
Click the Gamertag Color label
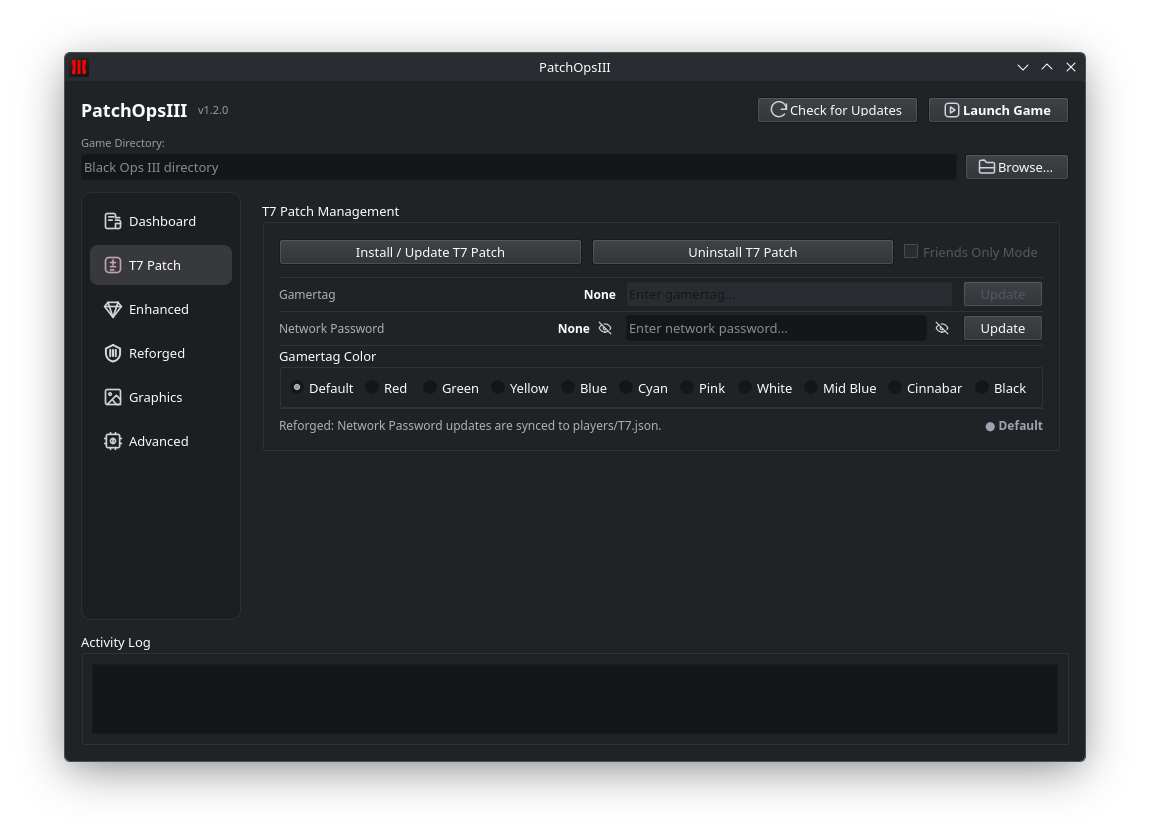(327, 356)
